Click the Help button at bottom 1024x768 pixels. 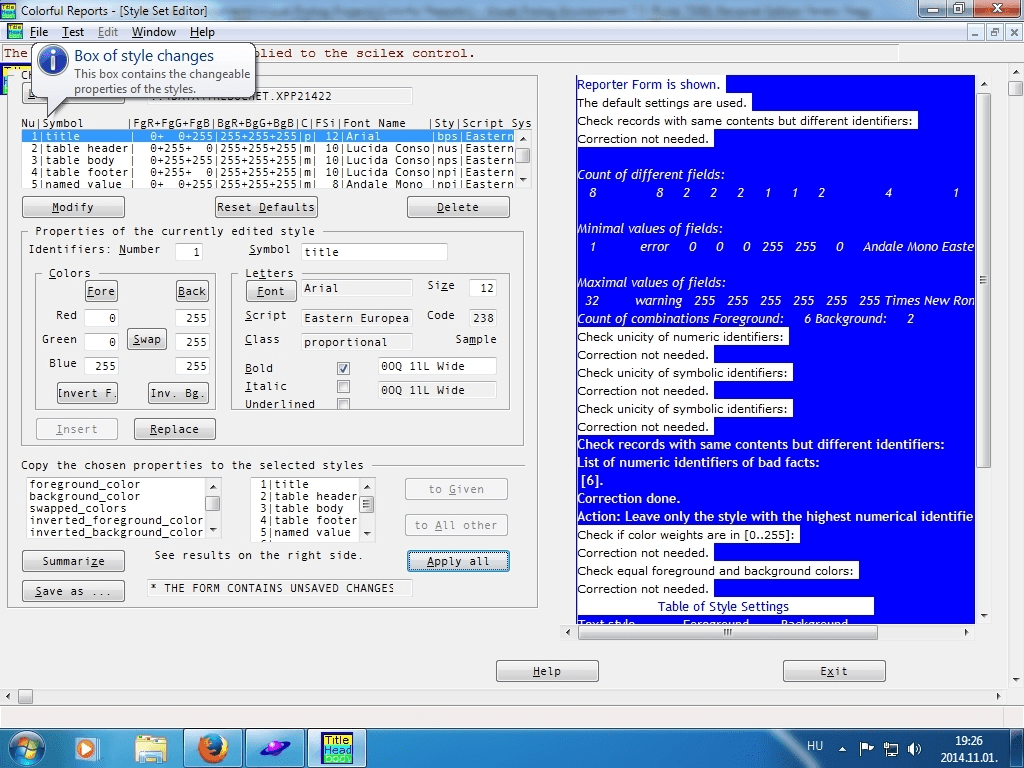(x=547, y=671)
